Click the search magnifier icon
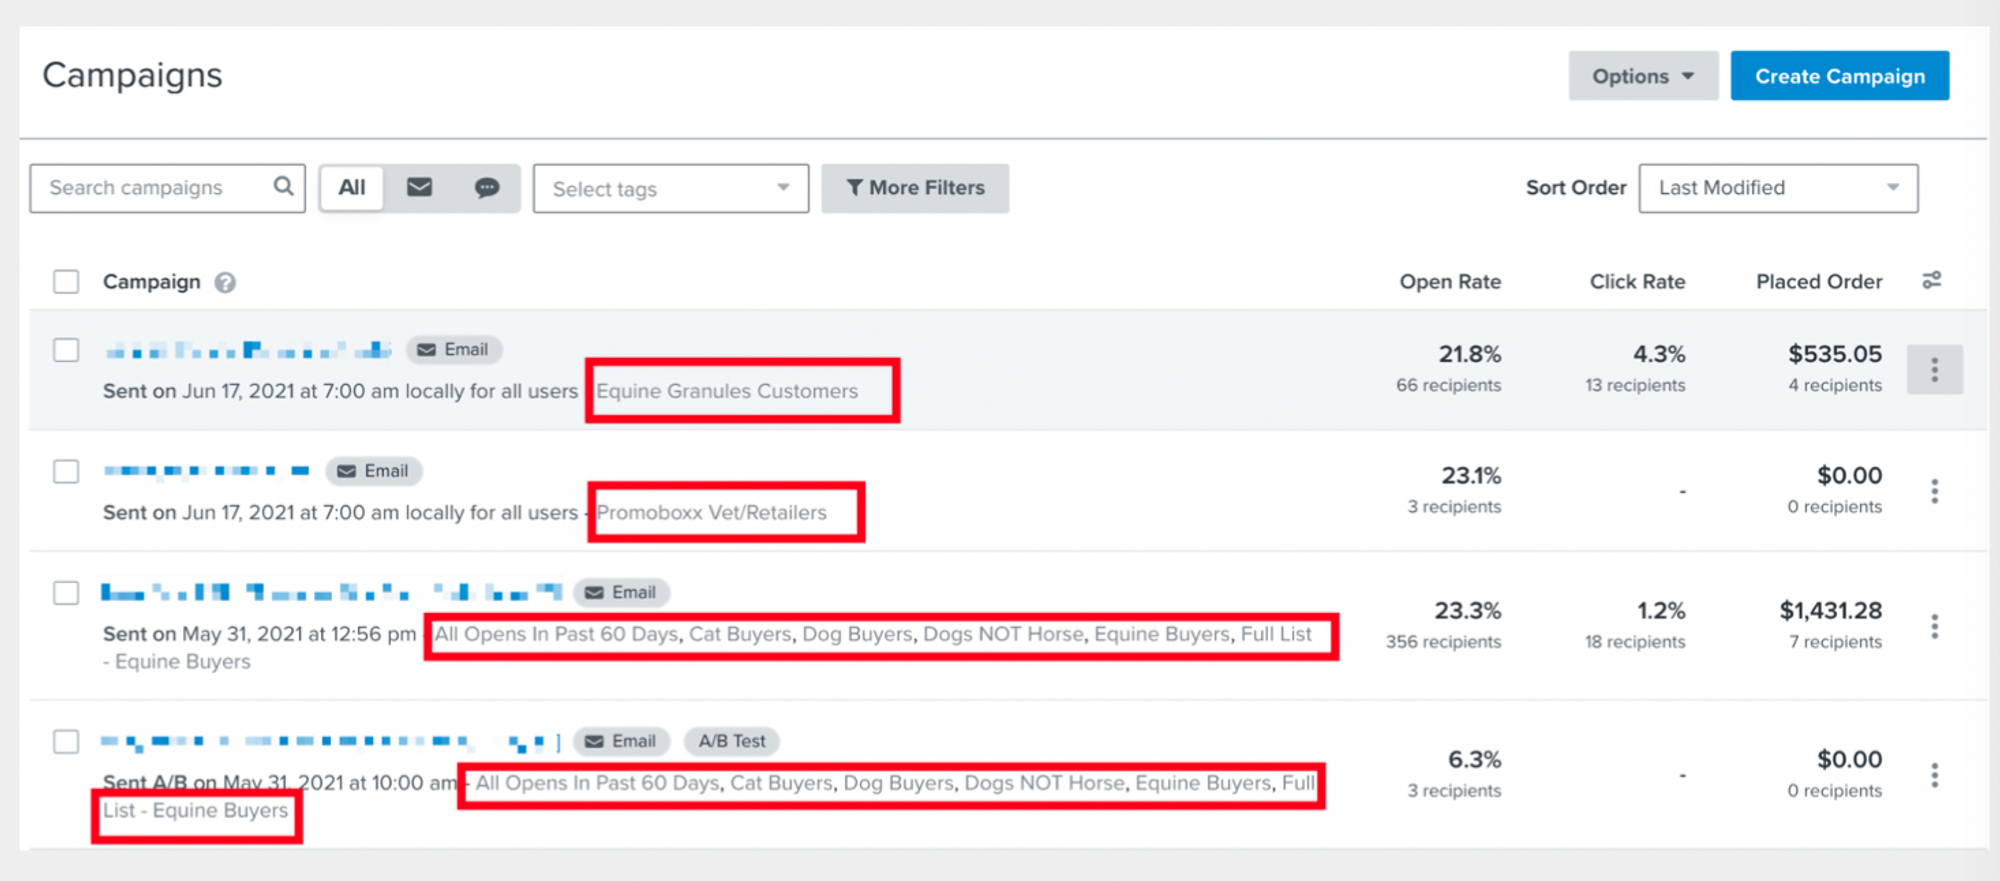 point(283,187)
